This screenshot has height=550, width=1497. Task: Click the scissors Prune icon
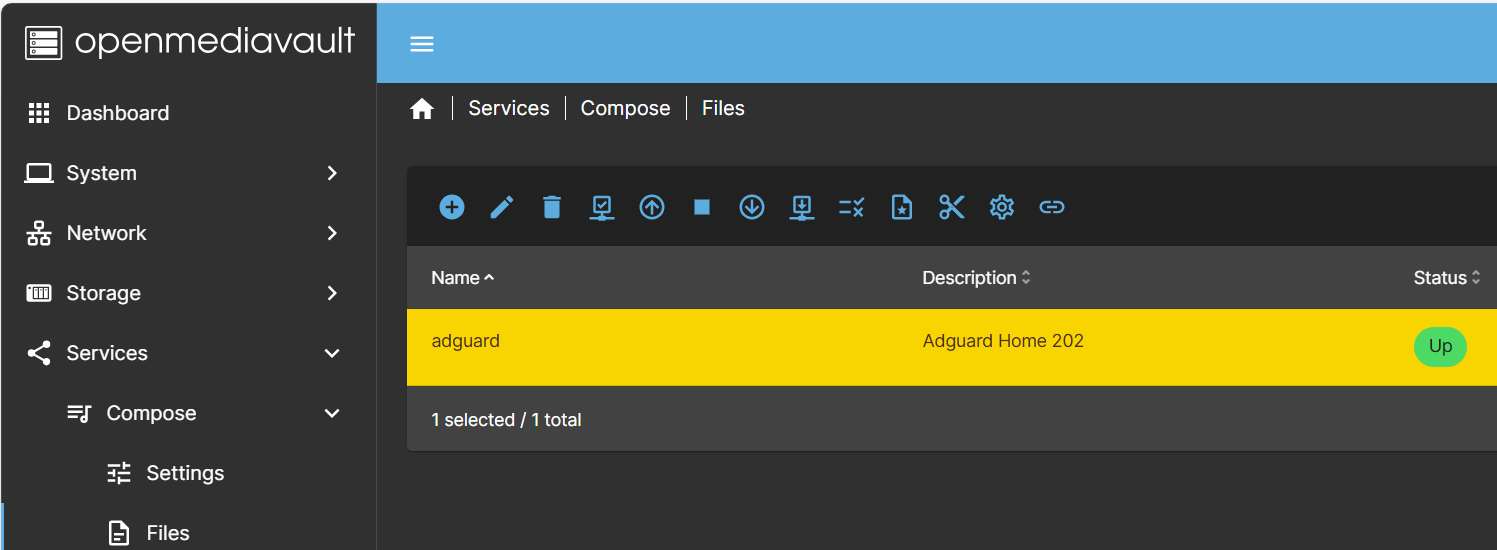point(952,207)
